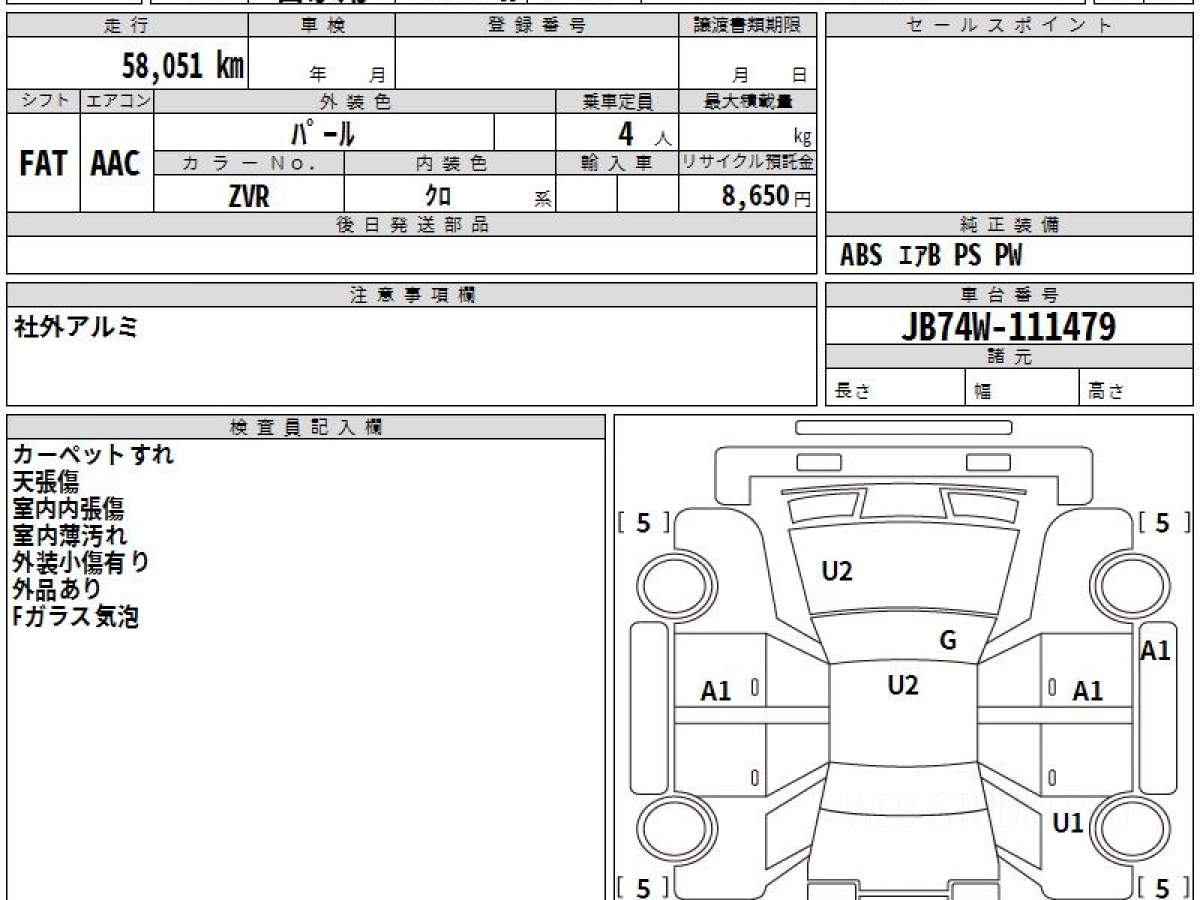Image resolution: width=1200 pixels, height=900 pixels.
Task: Click the エアコン label
Action: pyautogui.click(x=117, y=101)
